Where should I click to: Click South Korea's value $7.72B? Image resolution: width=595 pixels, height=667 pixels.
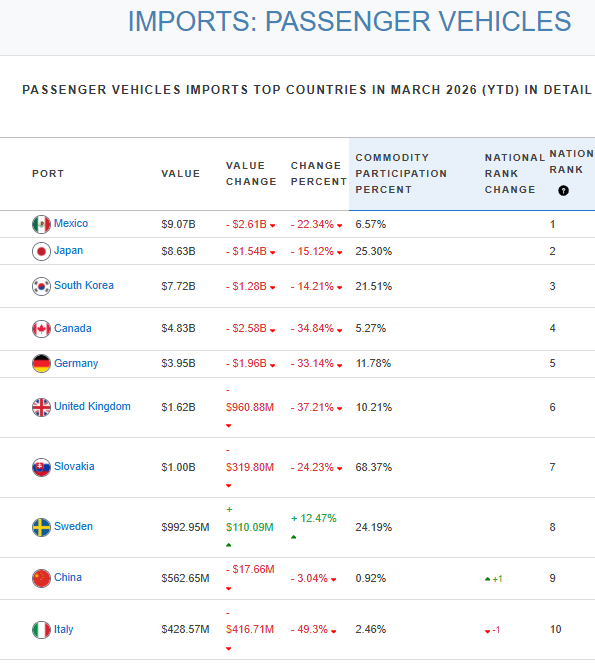(x=178, y=286)
